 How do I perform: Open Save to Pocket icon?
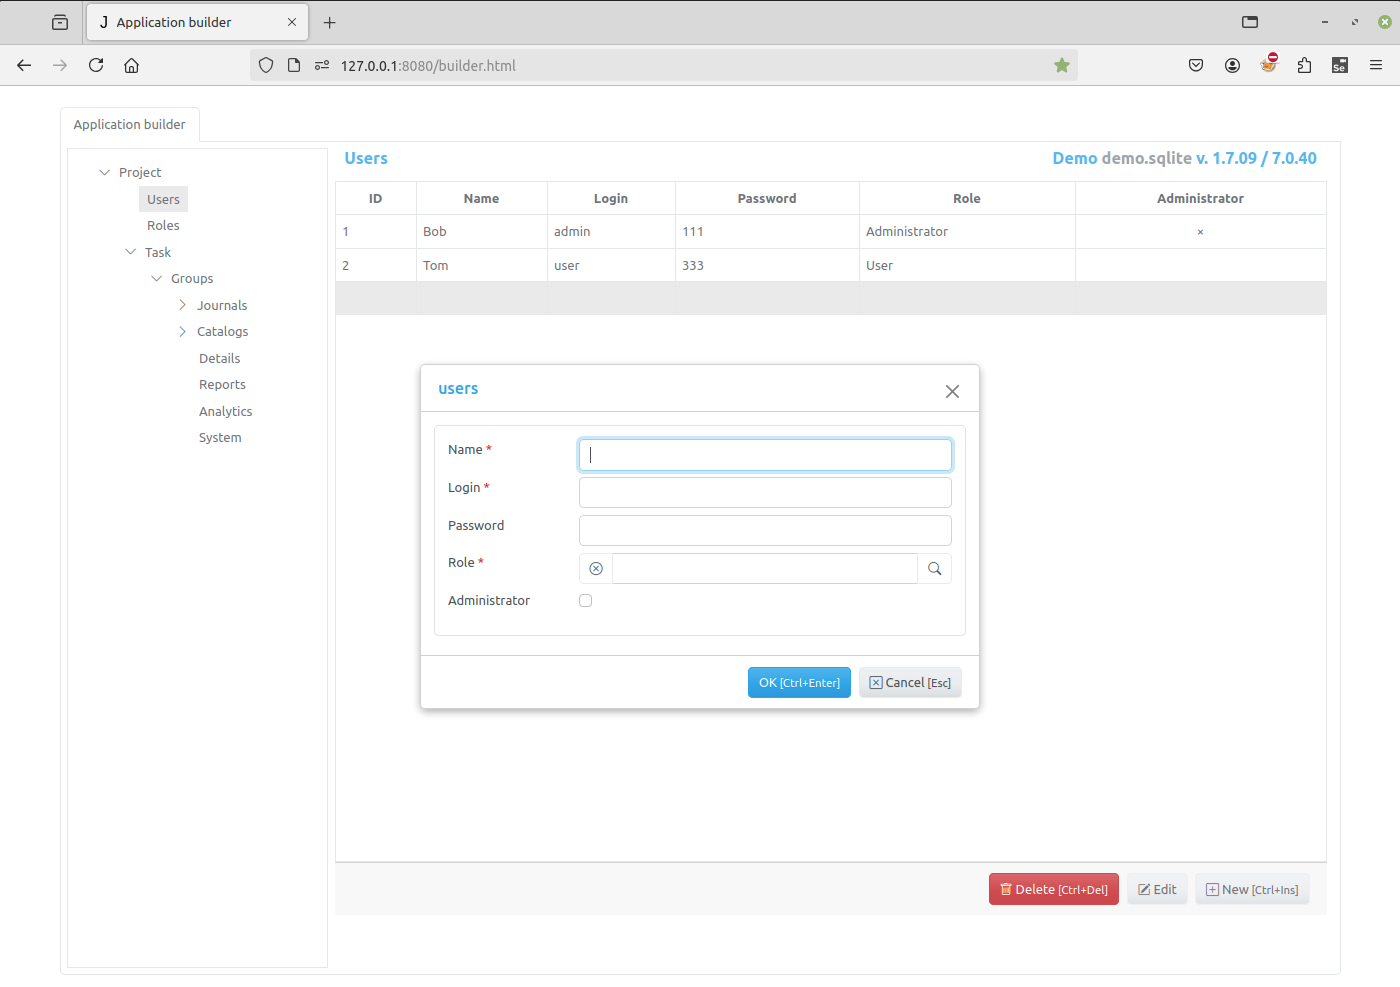click(x=1196, y=65)
